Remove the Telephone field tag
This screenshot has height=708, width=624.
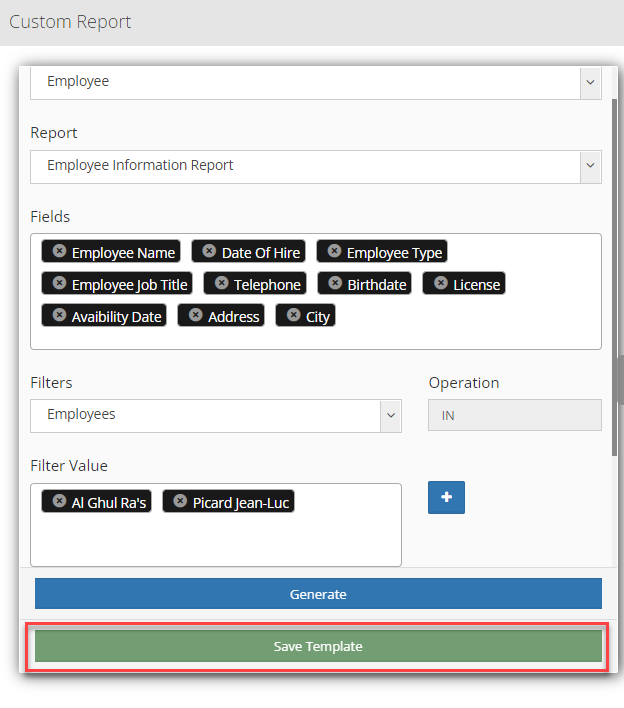(221, 283)
